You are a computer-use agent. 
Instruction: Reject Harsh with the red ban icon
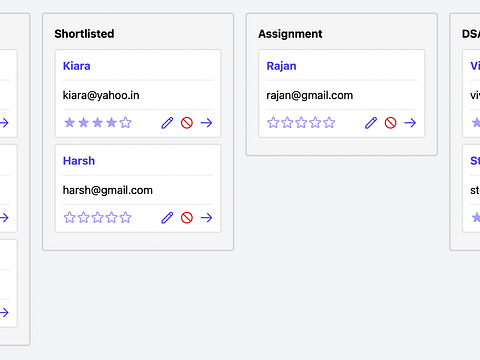[x=187, y=218]
